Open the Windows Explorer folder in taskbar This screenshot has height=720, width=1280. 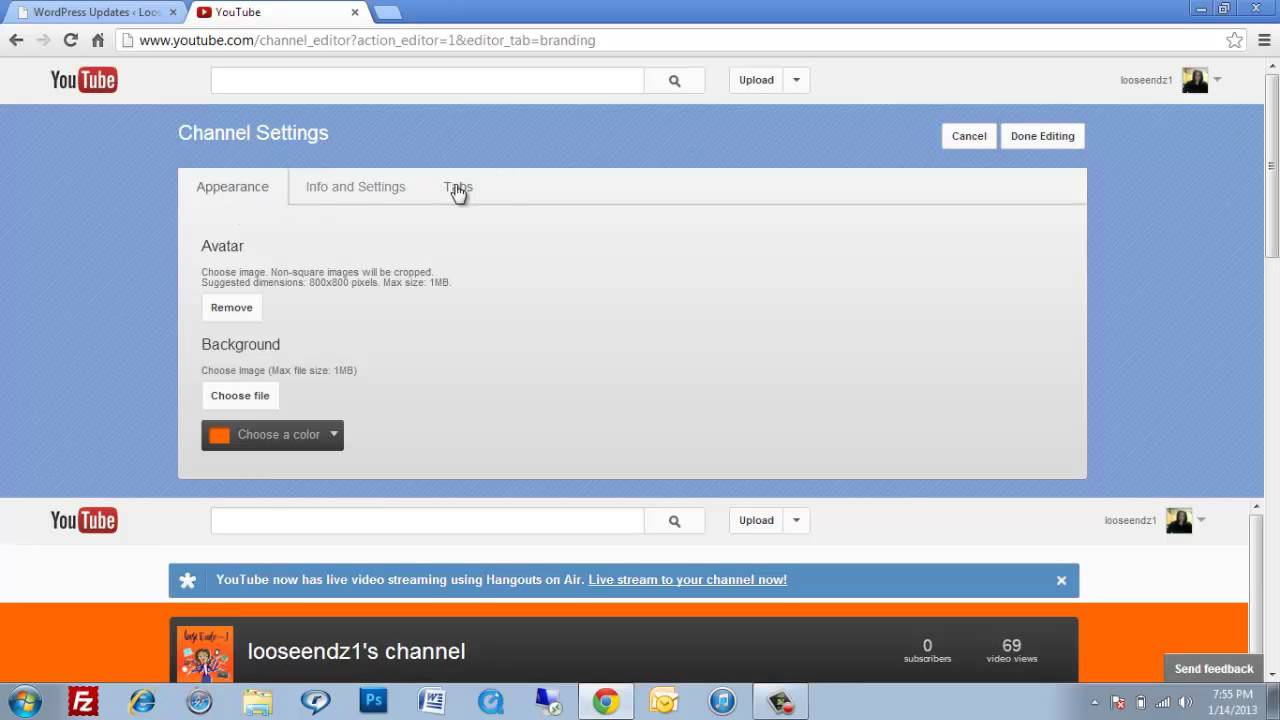[258, 701]
